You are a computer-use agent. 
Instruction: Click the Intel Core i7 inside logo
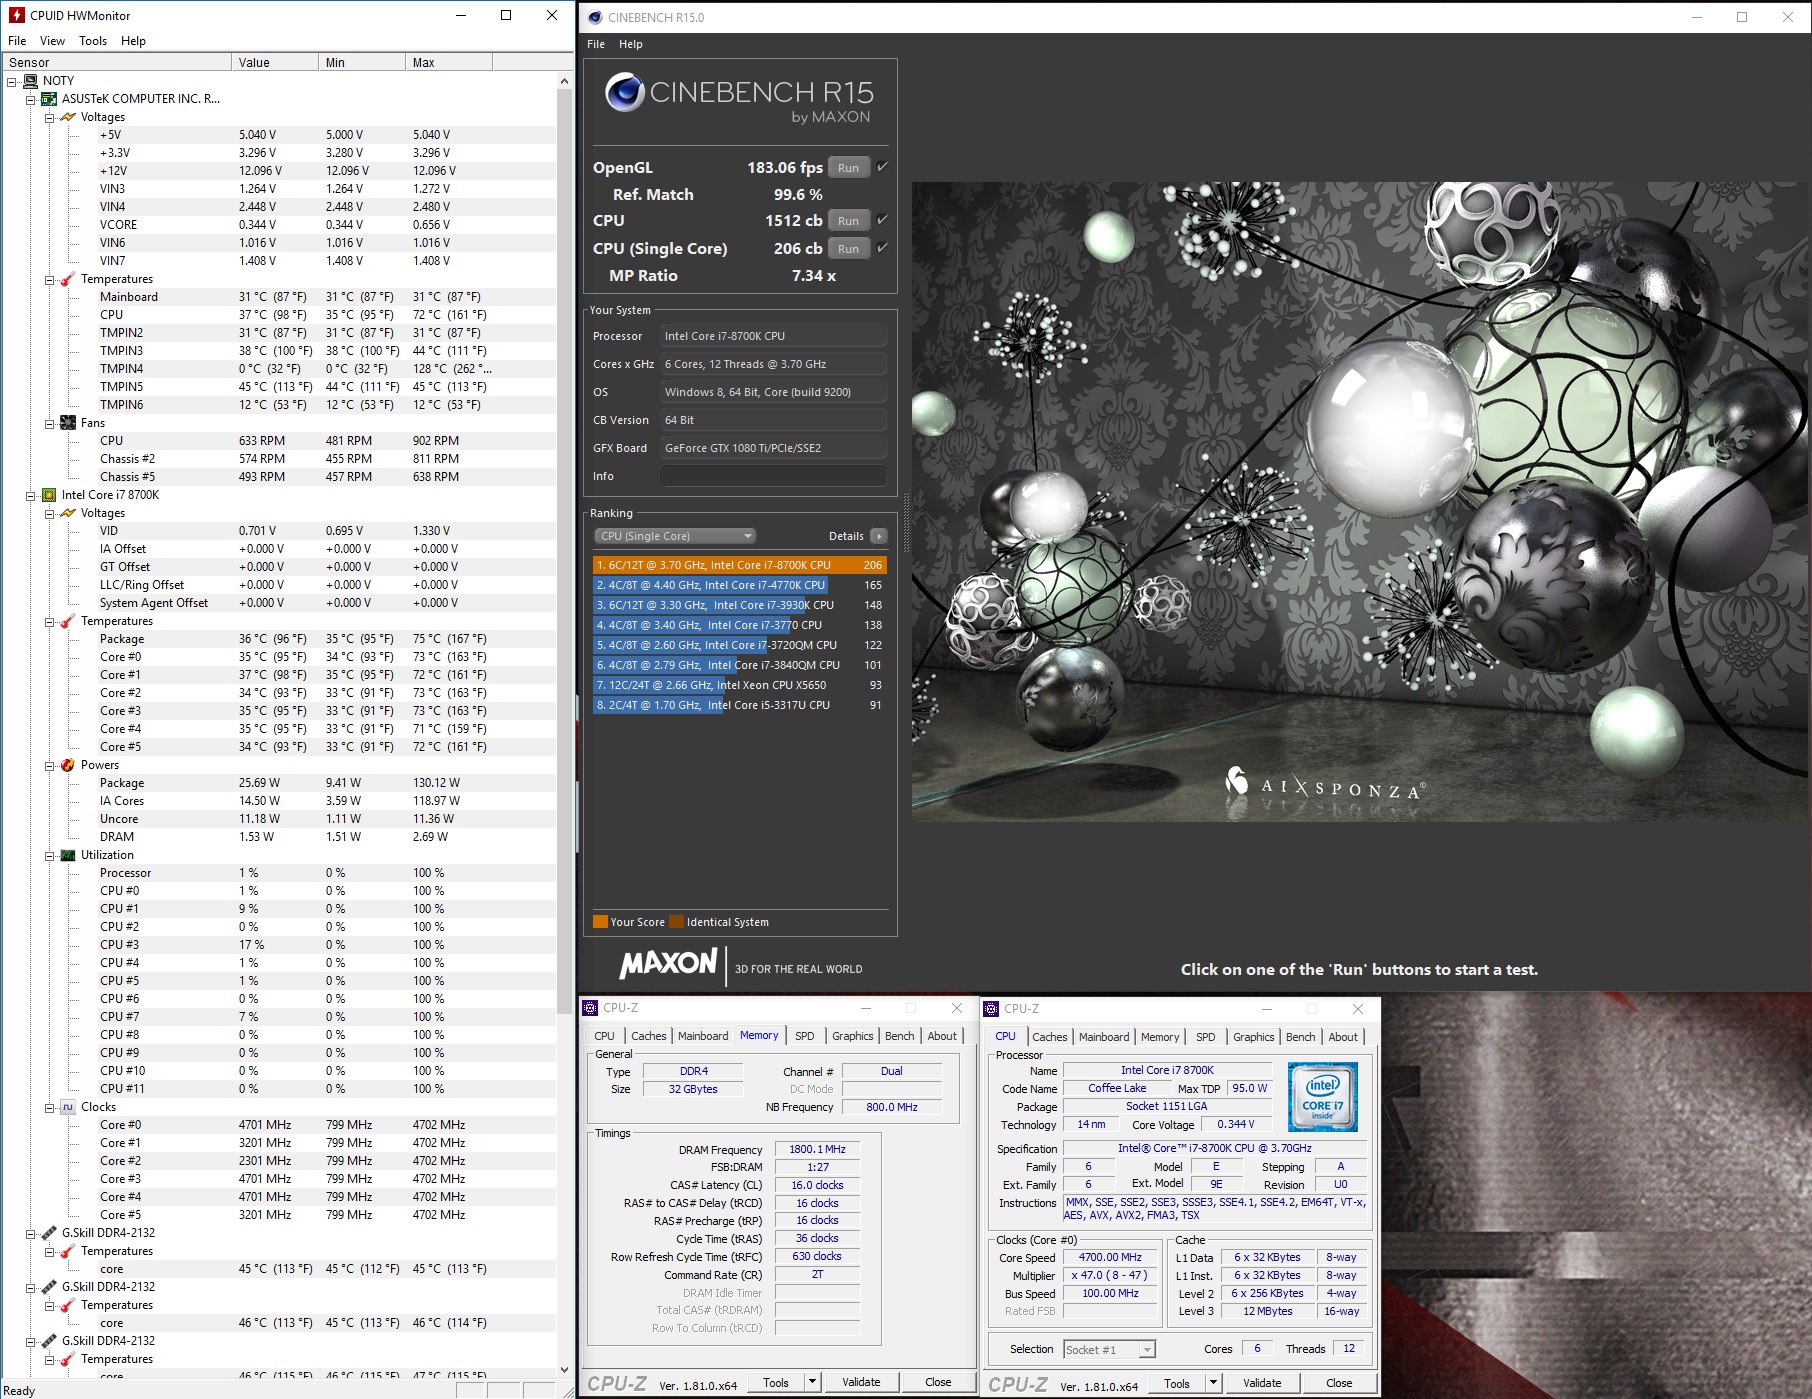pos(1323,1097)
